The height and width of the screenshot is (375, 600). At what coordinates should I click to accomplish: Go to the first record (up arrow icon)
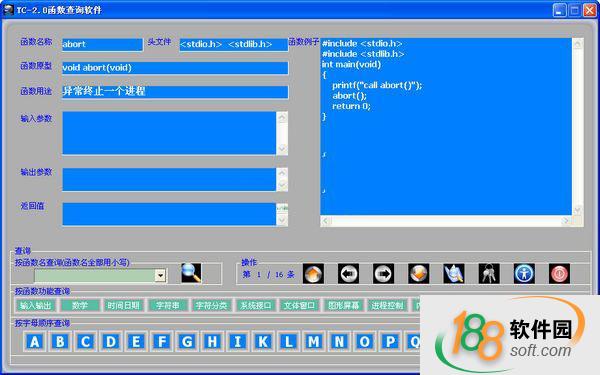pos(313,274)
